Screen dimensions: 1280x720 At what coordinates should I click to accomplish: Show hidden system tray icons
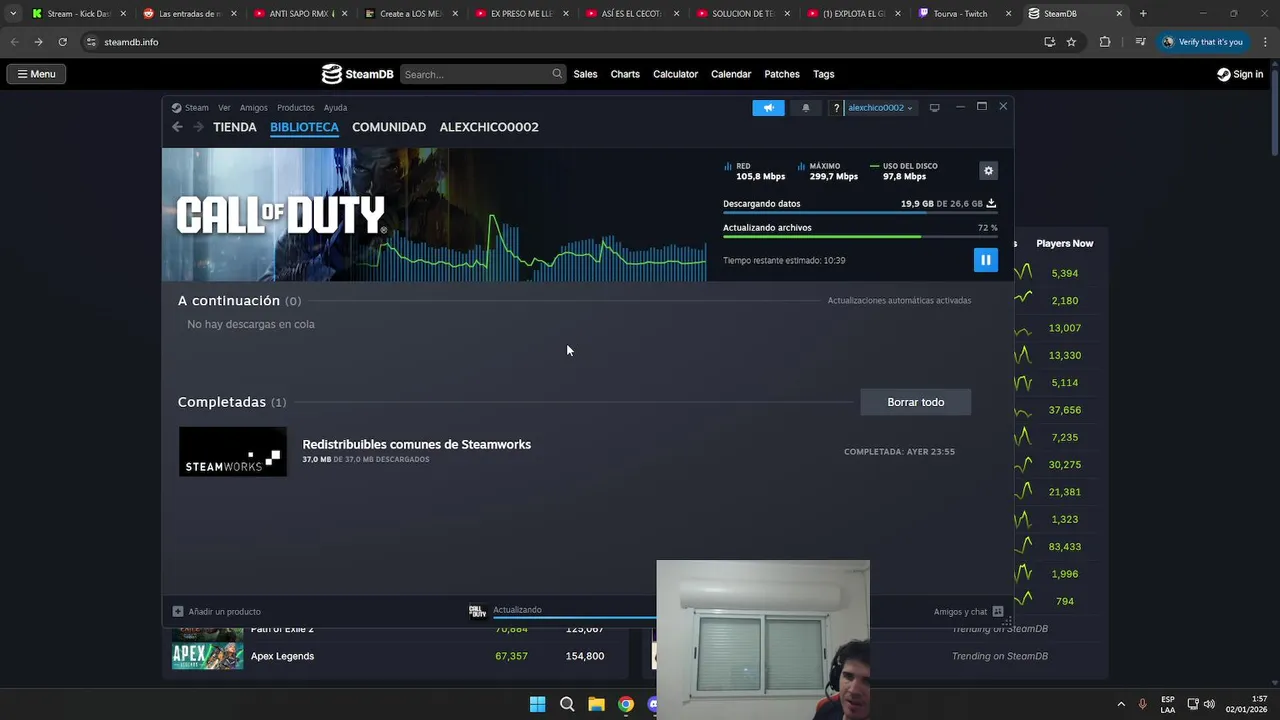pyautogui.click(x=1120, y=704)
